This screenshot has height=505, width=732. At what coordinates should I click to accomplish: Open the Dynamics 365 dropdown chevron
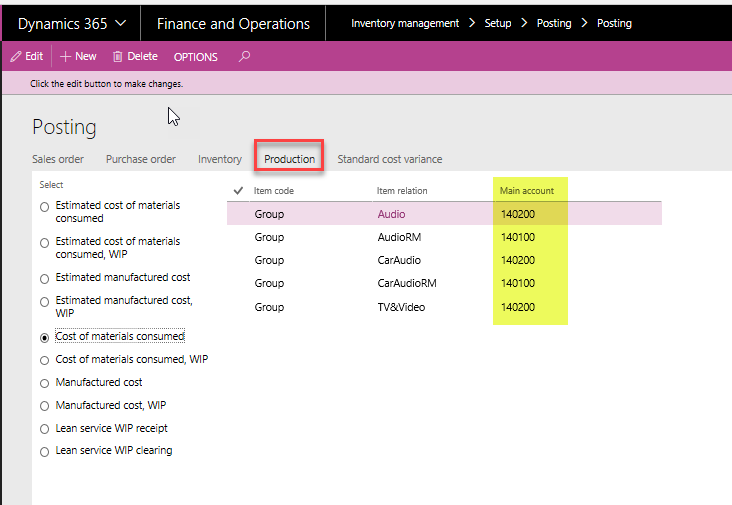click(121, 23)
